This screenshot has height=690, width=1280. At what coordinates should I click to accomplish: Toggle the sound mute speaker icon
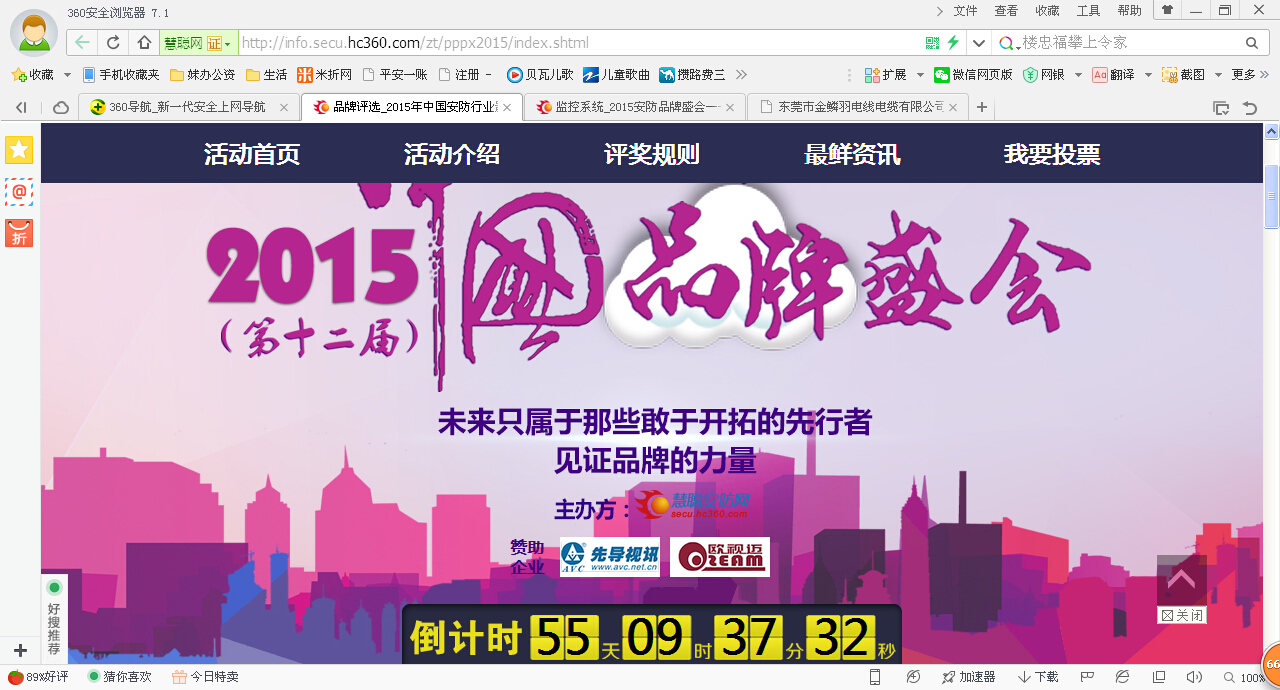click(1193, 677)
